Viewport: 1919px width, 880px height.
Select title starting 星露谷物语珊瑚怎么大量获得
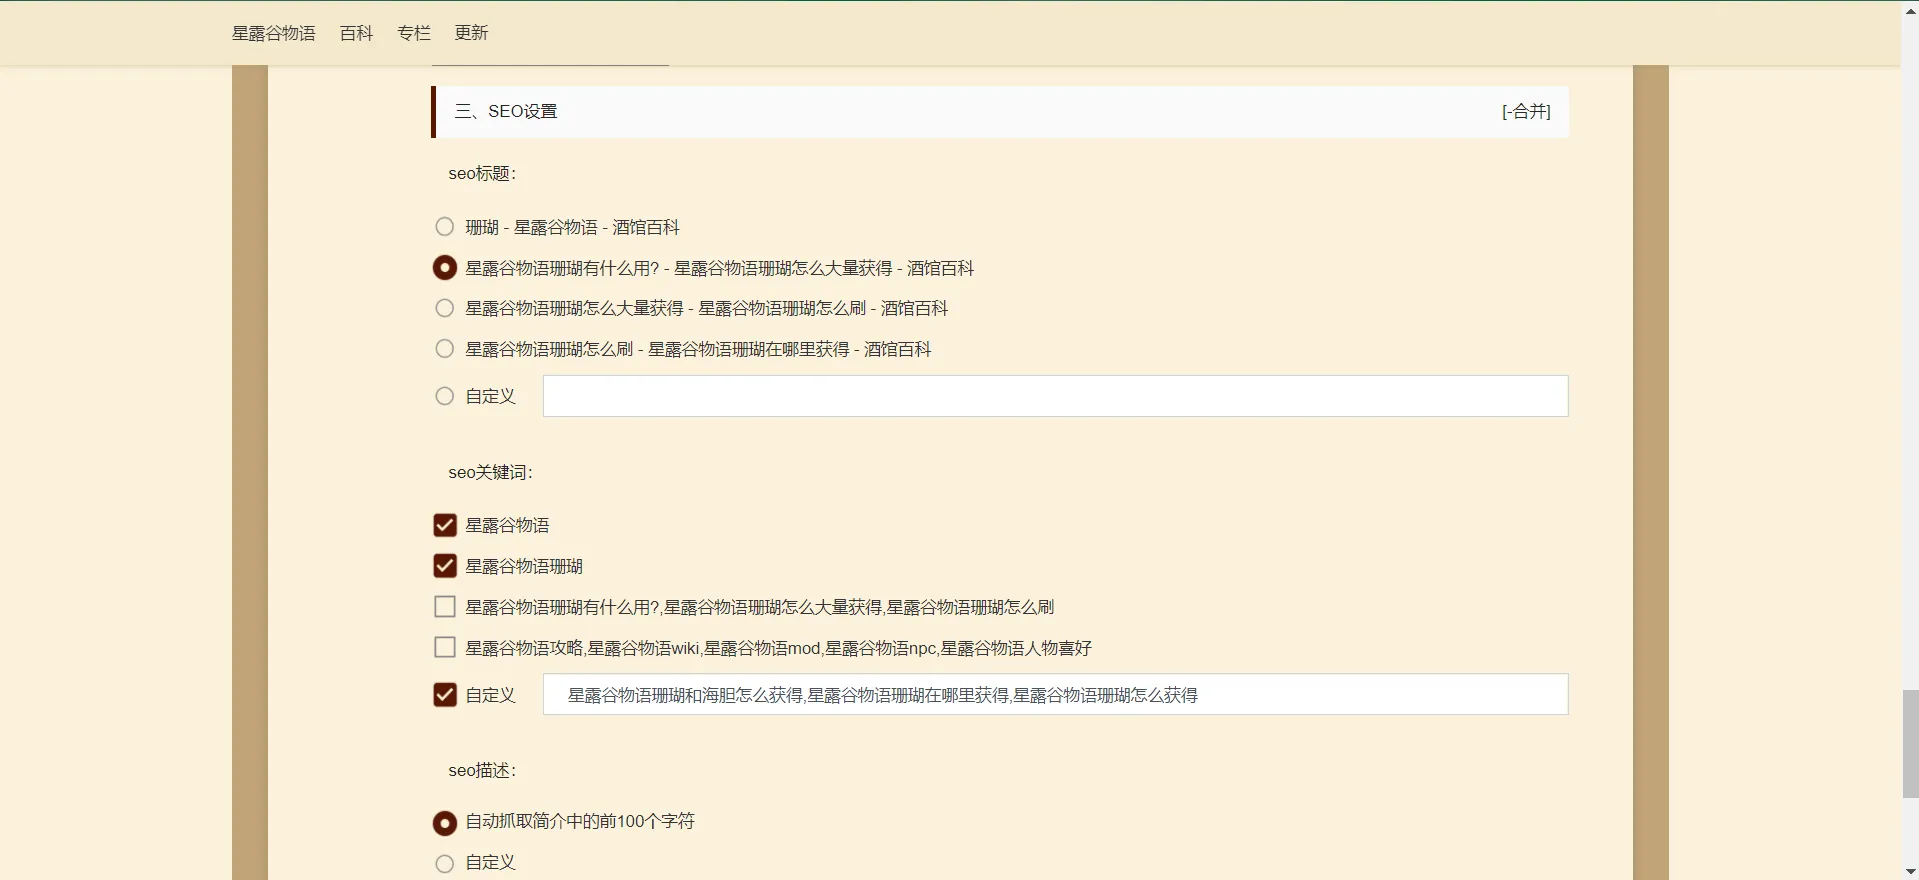click(445, 308)
